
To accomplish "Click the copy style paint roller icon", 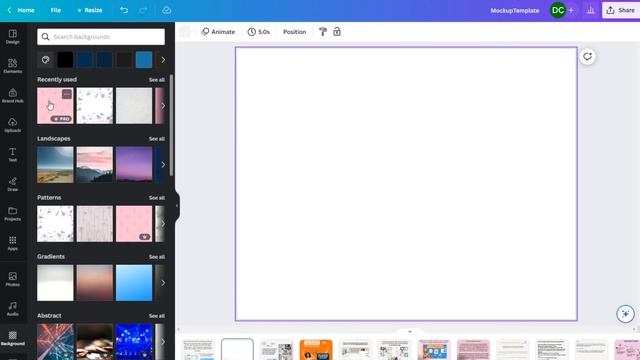I will [322, 32].
